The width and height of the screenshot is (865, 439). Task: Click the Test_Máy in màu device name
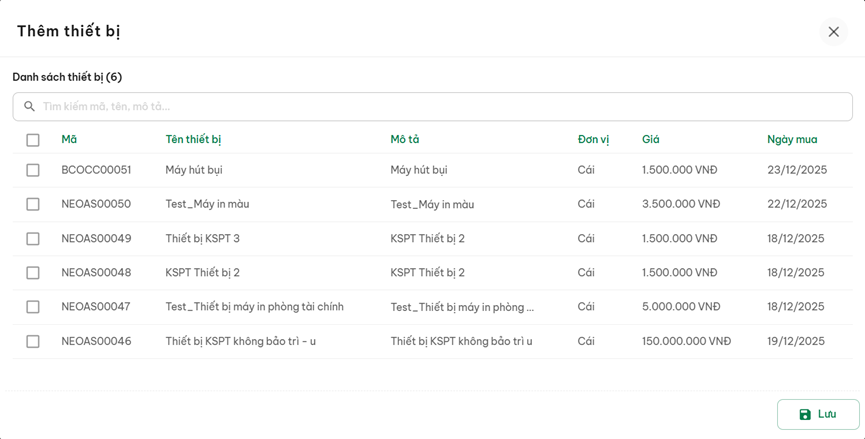207,205
